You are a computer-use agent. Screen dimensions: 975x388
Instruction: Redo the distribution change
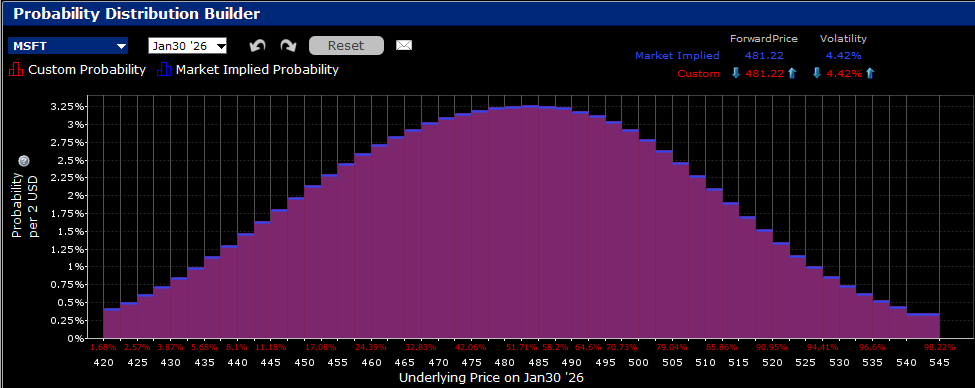tap(288, 46)
